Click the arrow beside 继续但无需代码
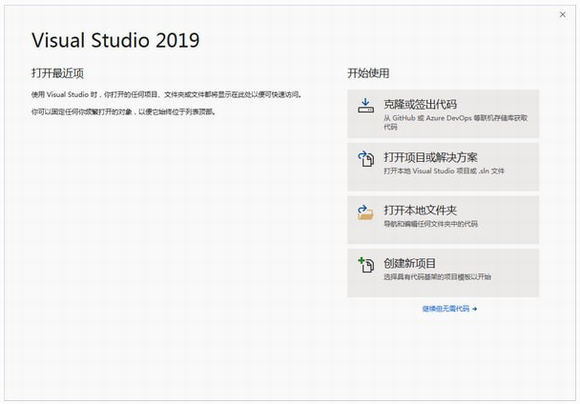The width and height of the screenshot is (580, 404). [x=475, y=309]
